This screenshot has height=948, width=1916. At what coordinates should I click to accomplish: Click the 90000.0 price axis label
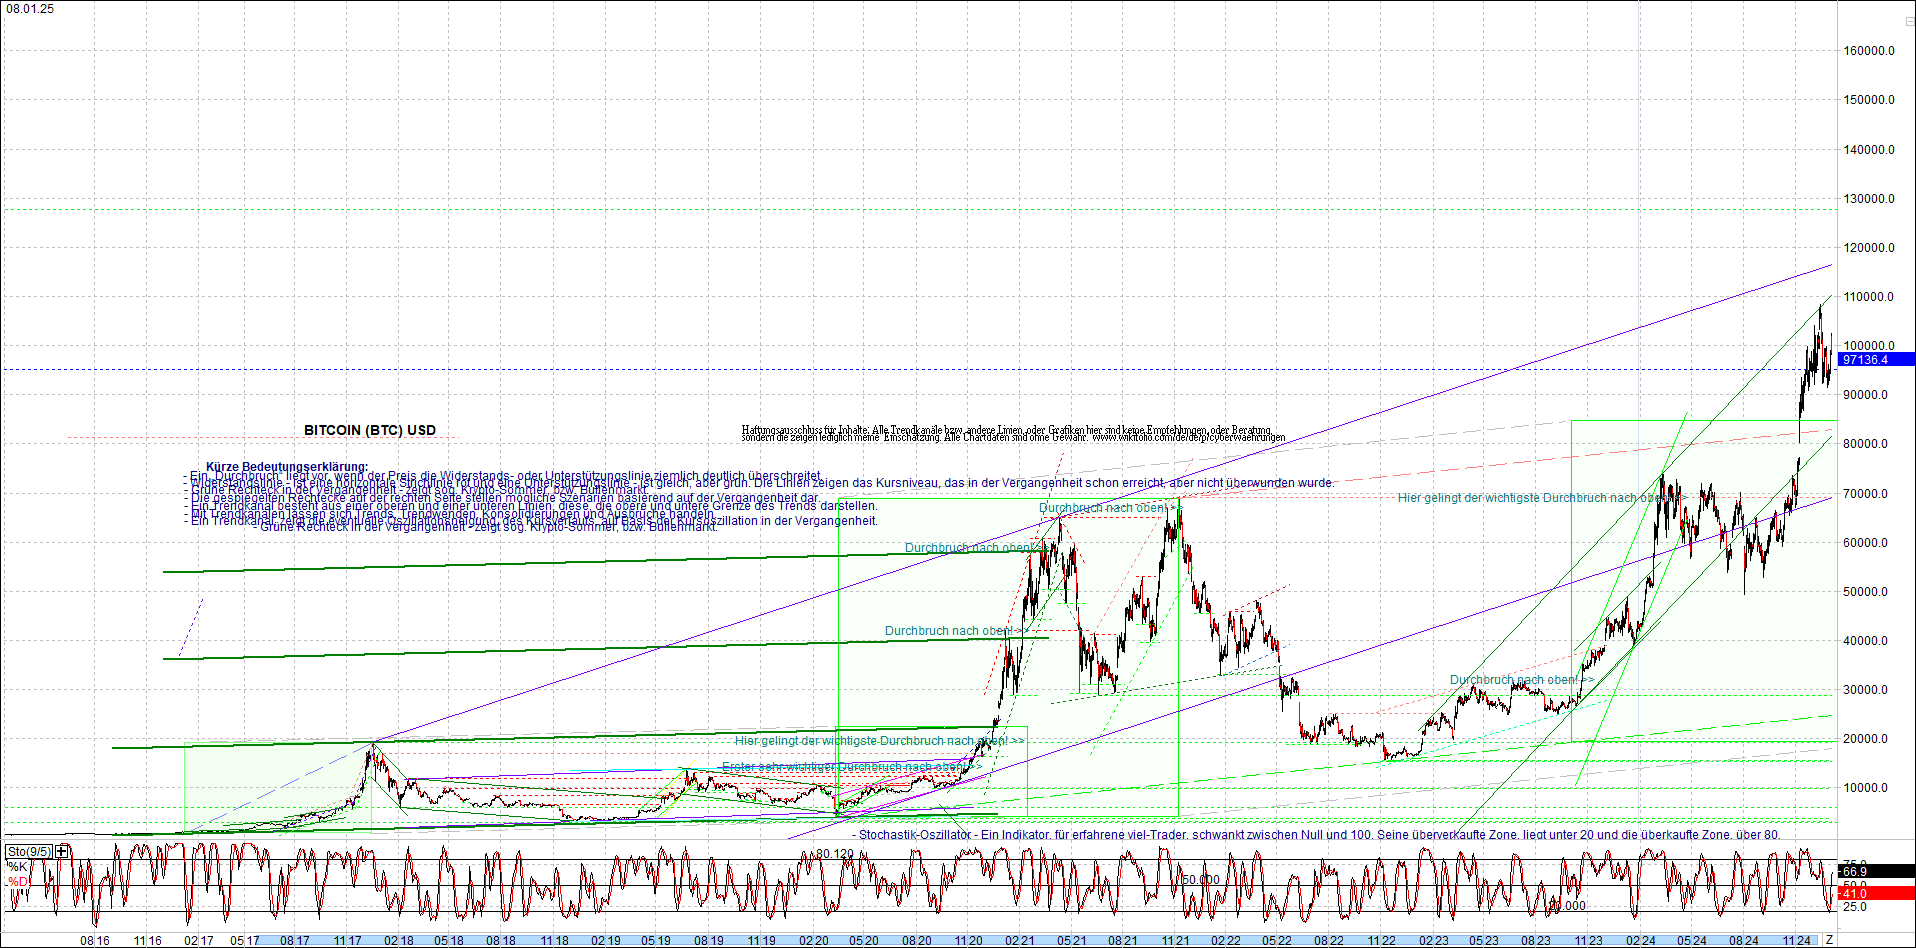click(x=1866, y=395)
